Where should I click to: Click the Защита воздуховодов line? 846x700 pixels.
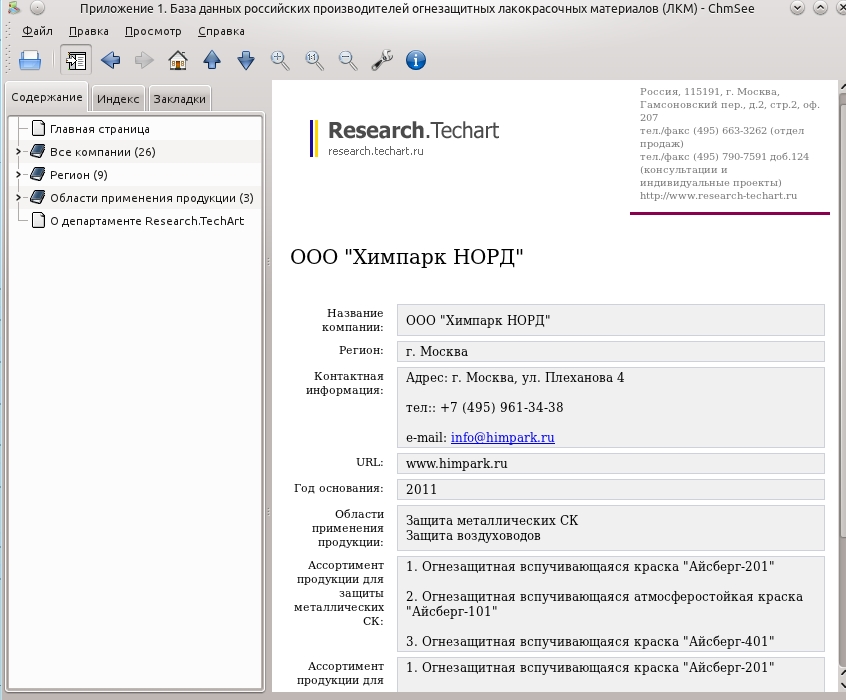(473, 536)
